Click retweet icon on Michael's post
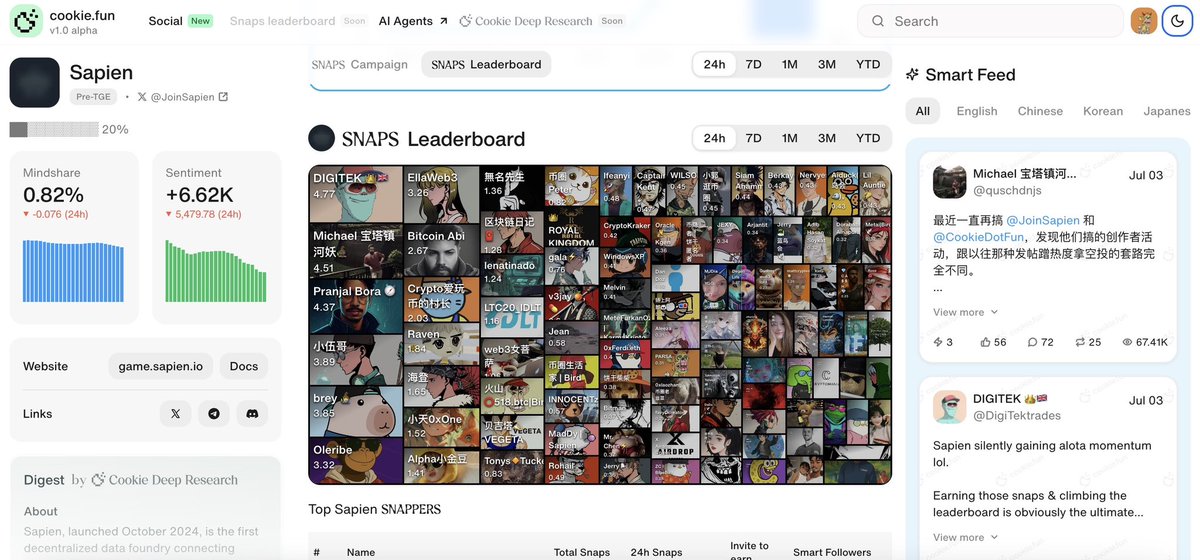 [1080, 342]
